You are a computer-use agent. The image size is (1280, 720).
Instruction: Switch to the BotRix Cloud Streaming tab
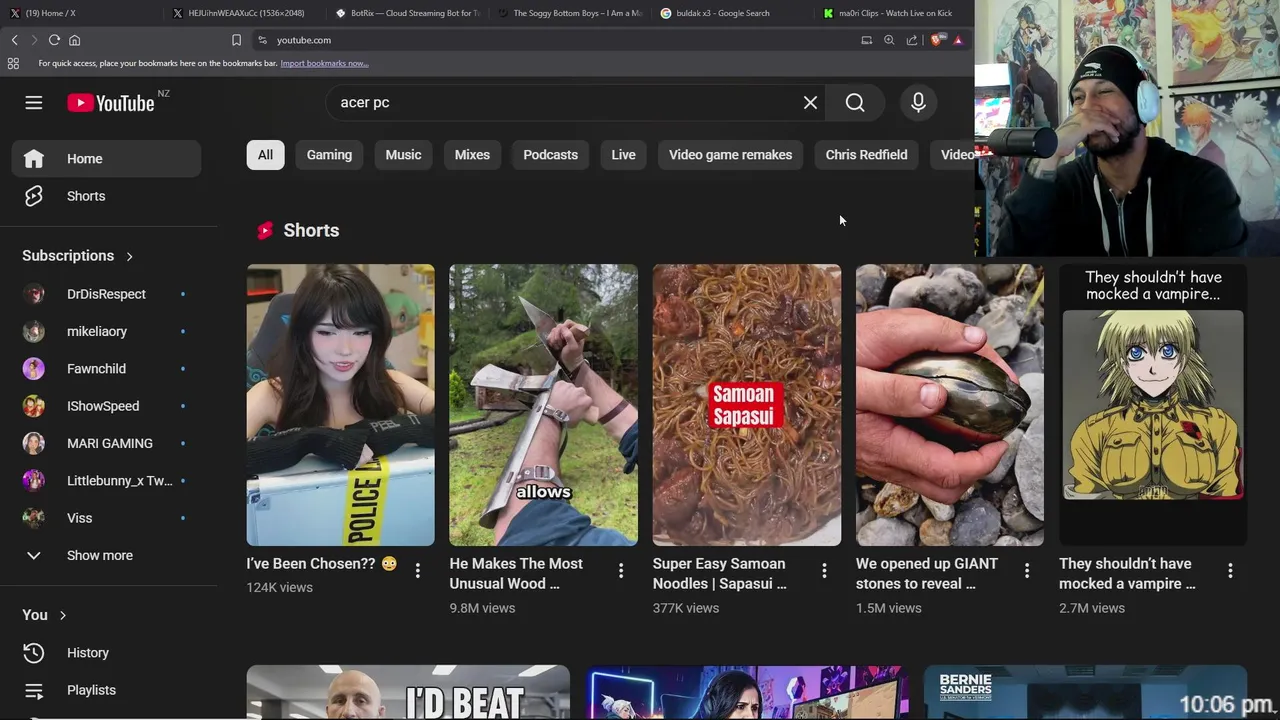coord(408,13)
